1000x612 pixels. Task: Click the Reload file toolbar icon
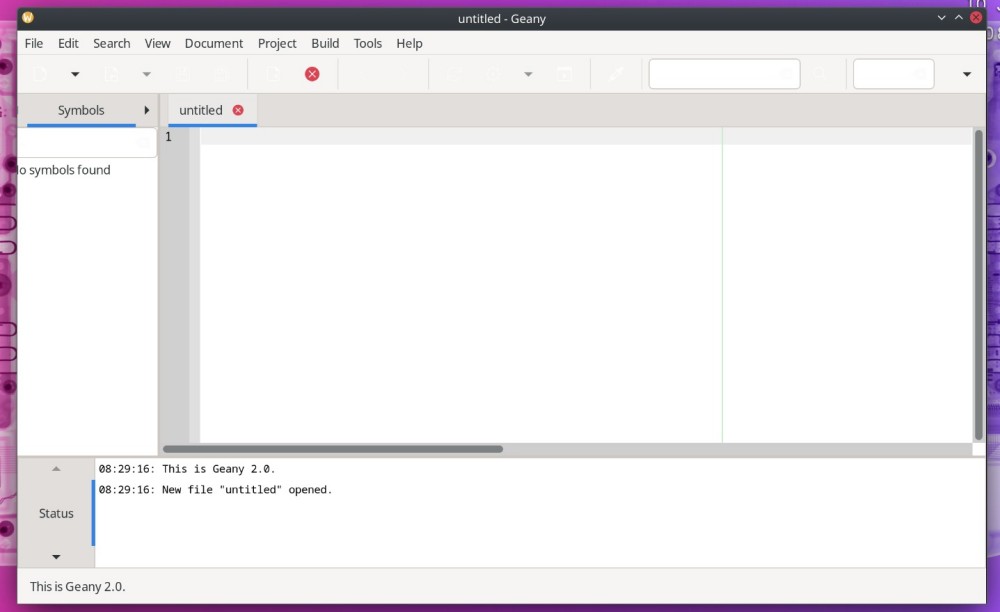coord(273,74)
